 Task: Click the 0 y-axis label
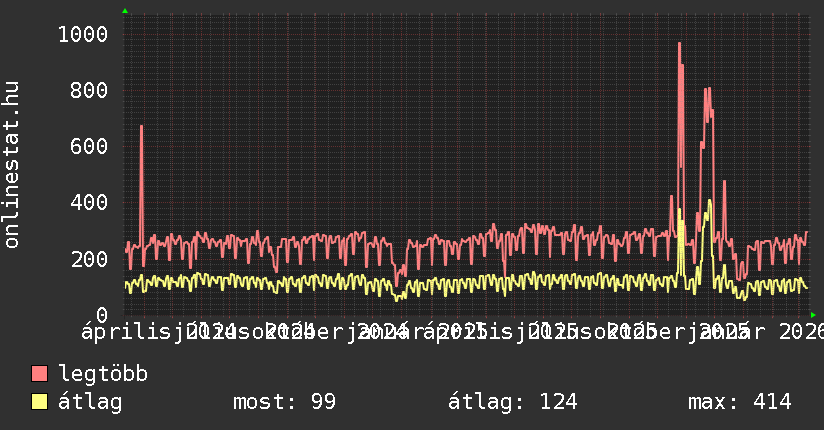click(101, 315)
